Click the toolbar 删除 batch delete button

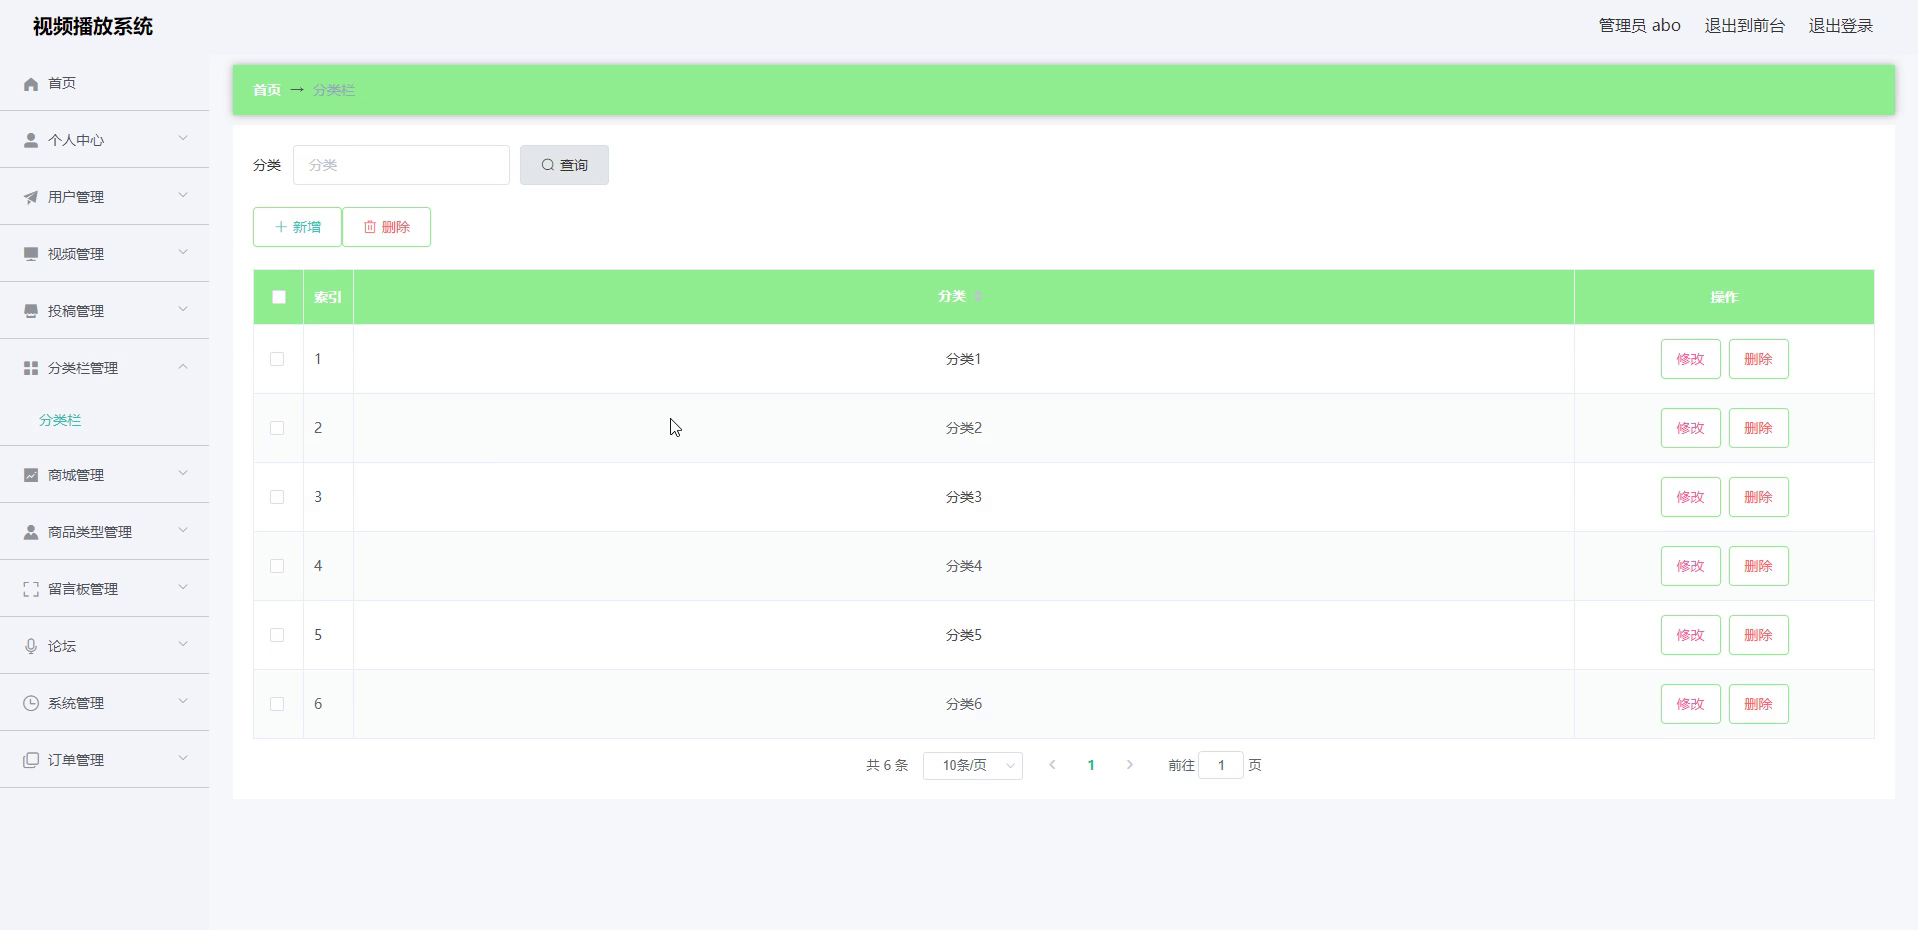pyautogui.click(x=386, y=227)
